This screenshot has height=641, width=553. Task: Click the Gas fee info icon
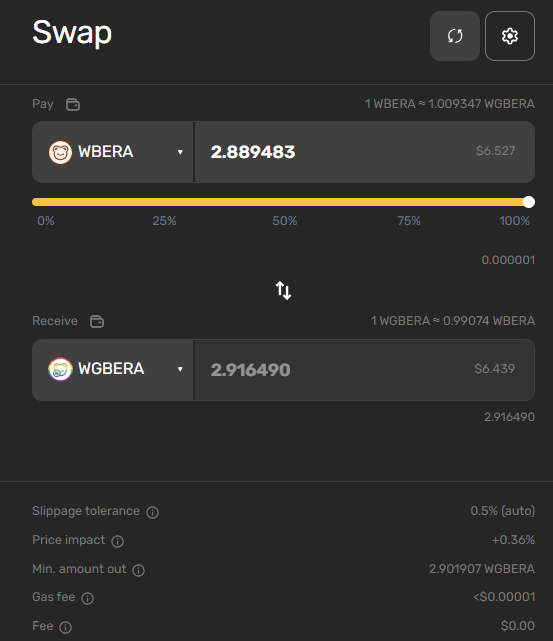tap(87, 598)
